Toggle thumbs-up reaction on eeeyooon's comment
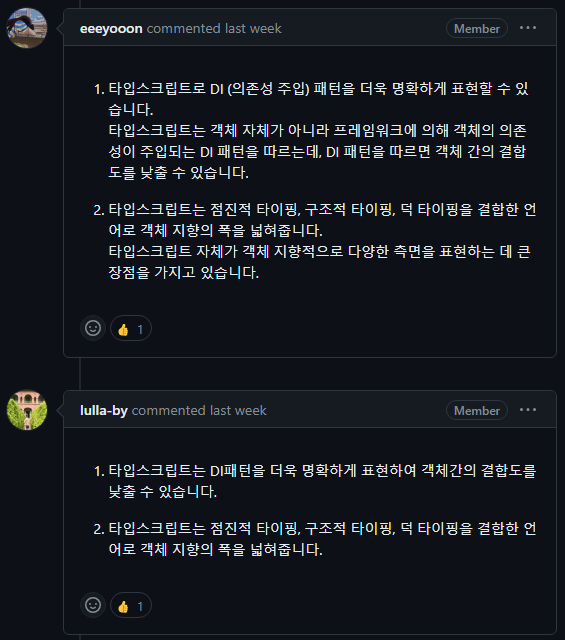The image size is (565, 640). point(131,328)
